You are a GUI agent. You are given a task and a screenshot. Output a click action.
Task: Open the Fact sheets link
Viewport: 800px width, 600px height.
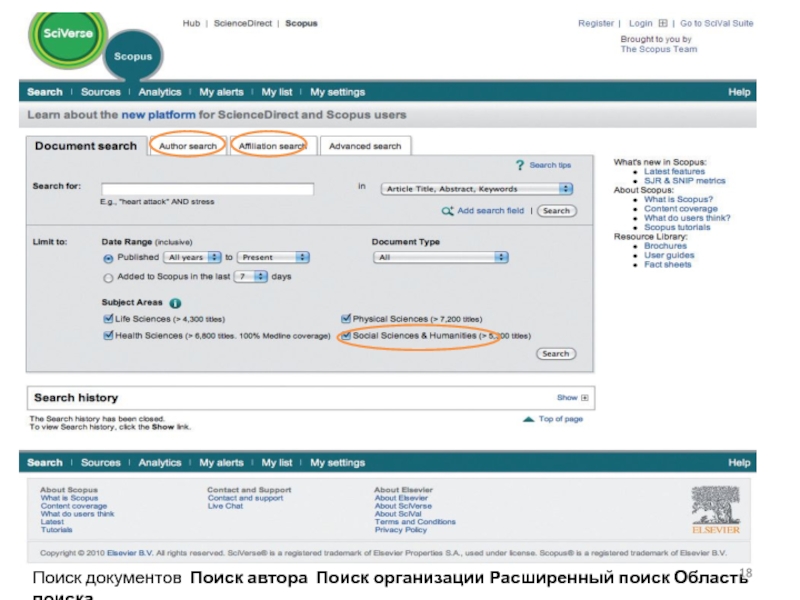click(x=667, y=264)
